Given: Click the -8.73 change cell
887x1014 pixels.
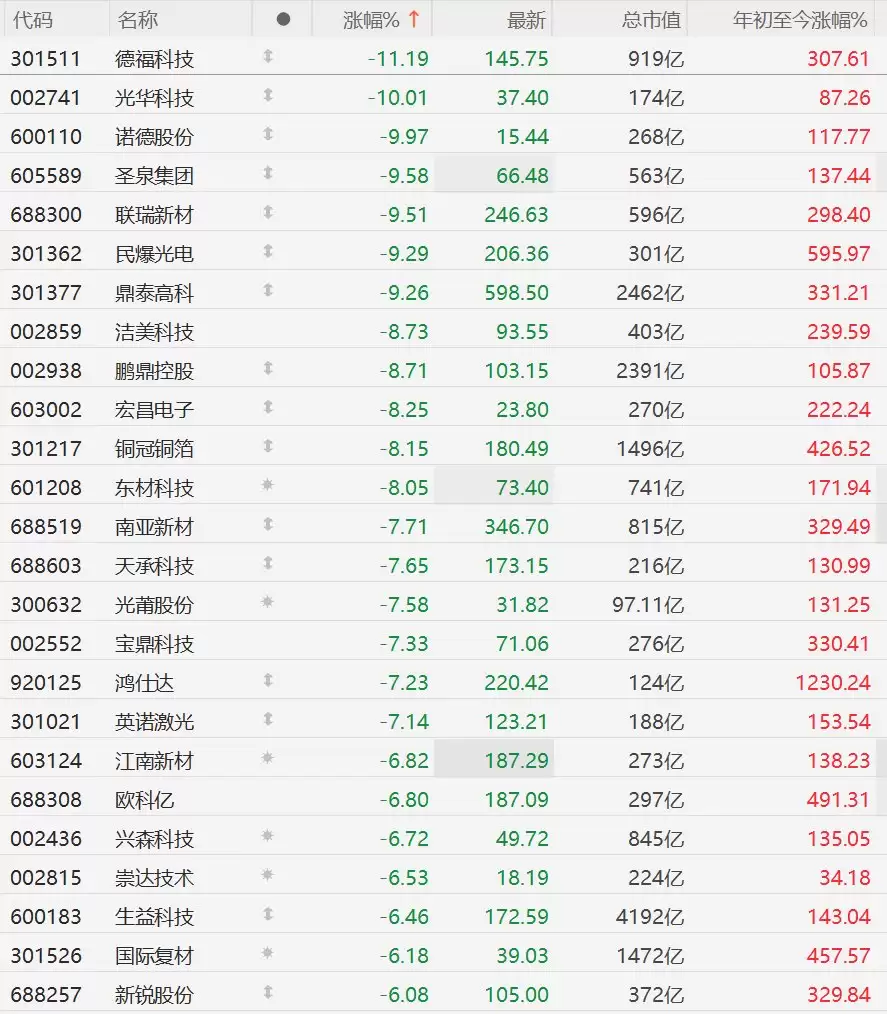Looking at the screenshot, I should tap(404, 332).
